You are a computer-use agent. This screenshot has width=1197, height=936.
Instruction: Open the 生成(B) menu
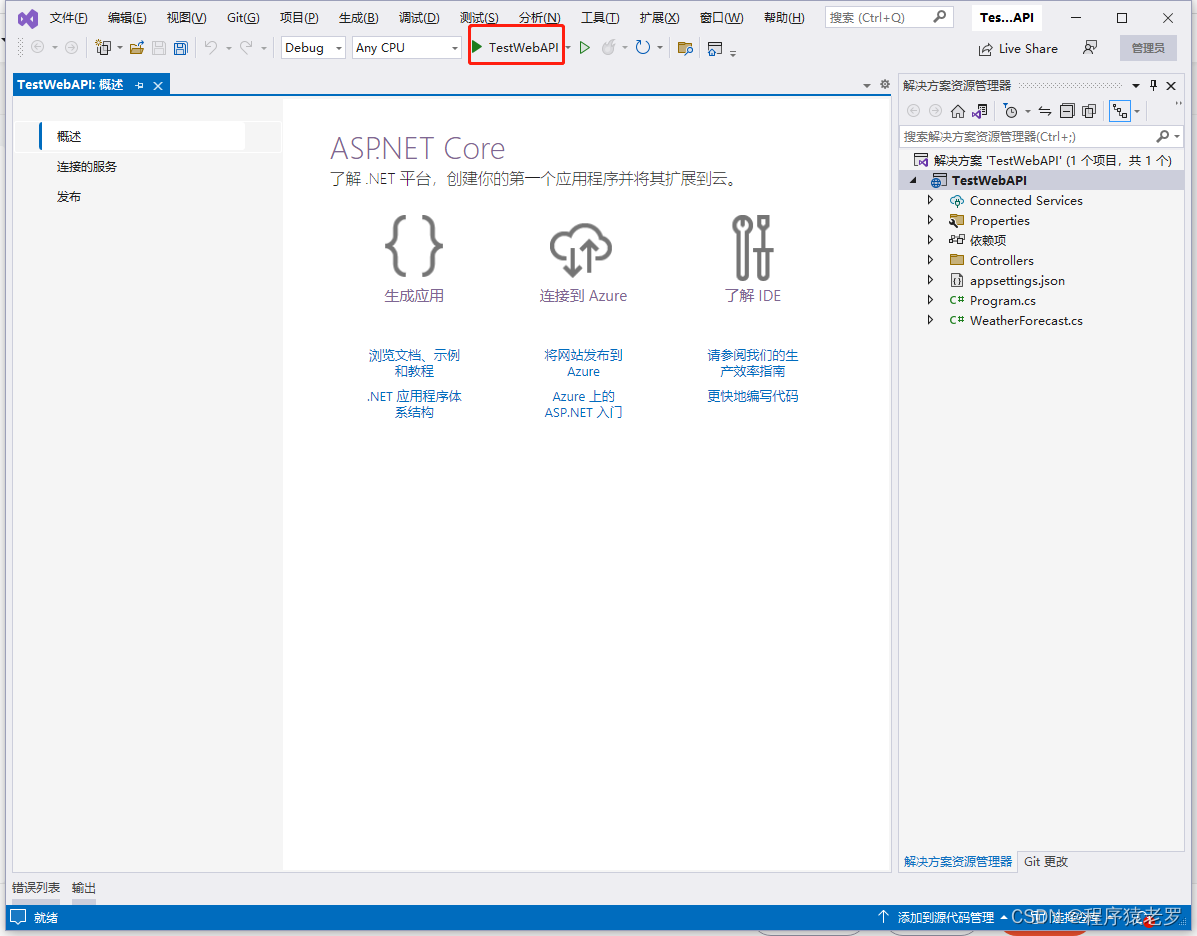[359, 18]
